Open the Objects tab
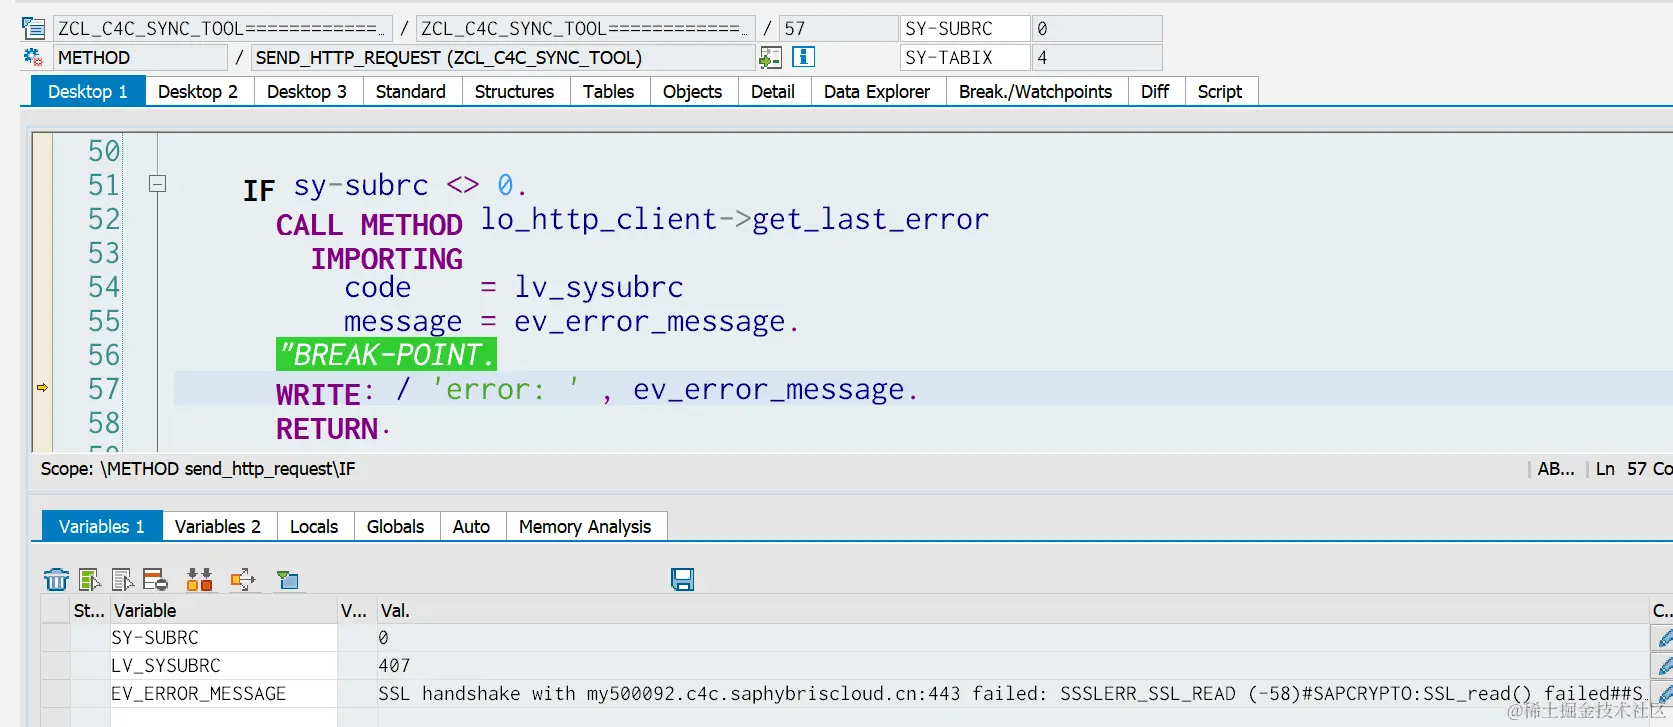 tap(692, 91)
